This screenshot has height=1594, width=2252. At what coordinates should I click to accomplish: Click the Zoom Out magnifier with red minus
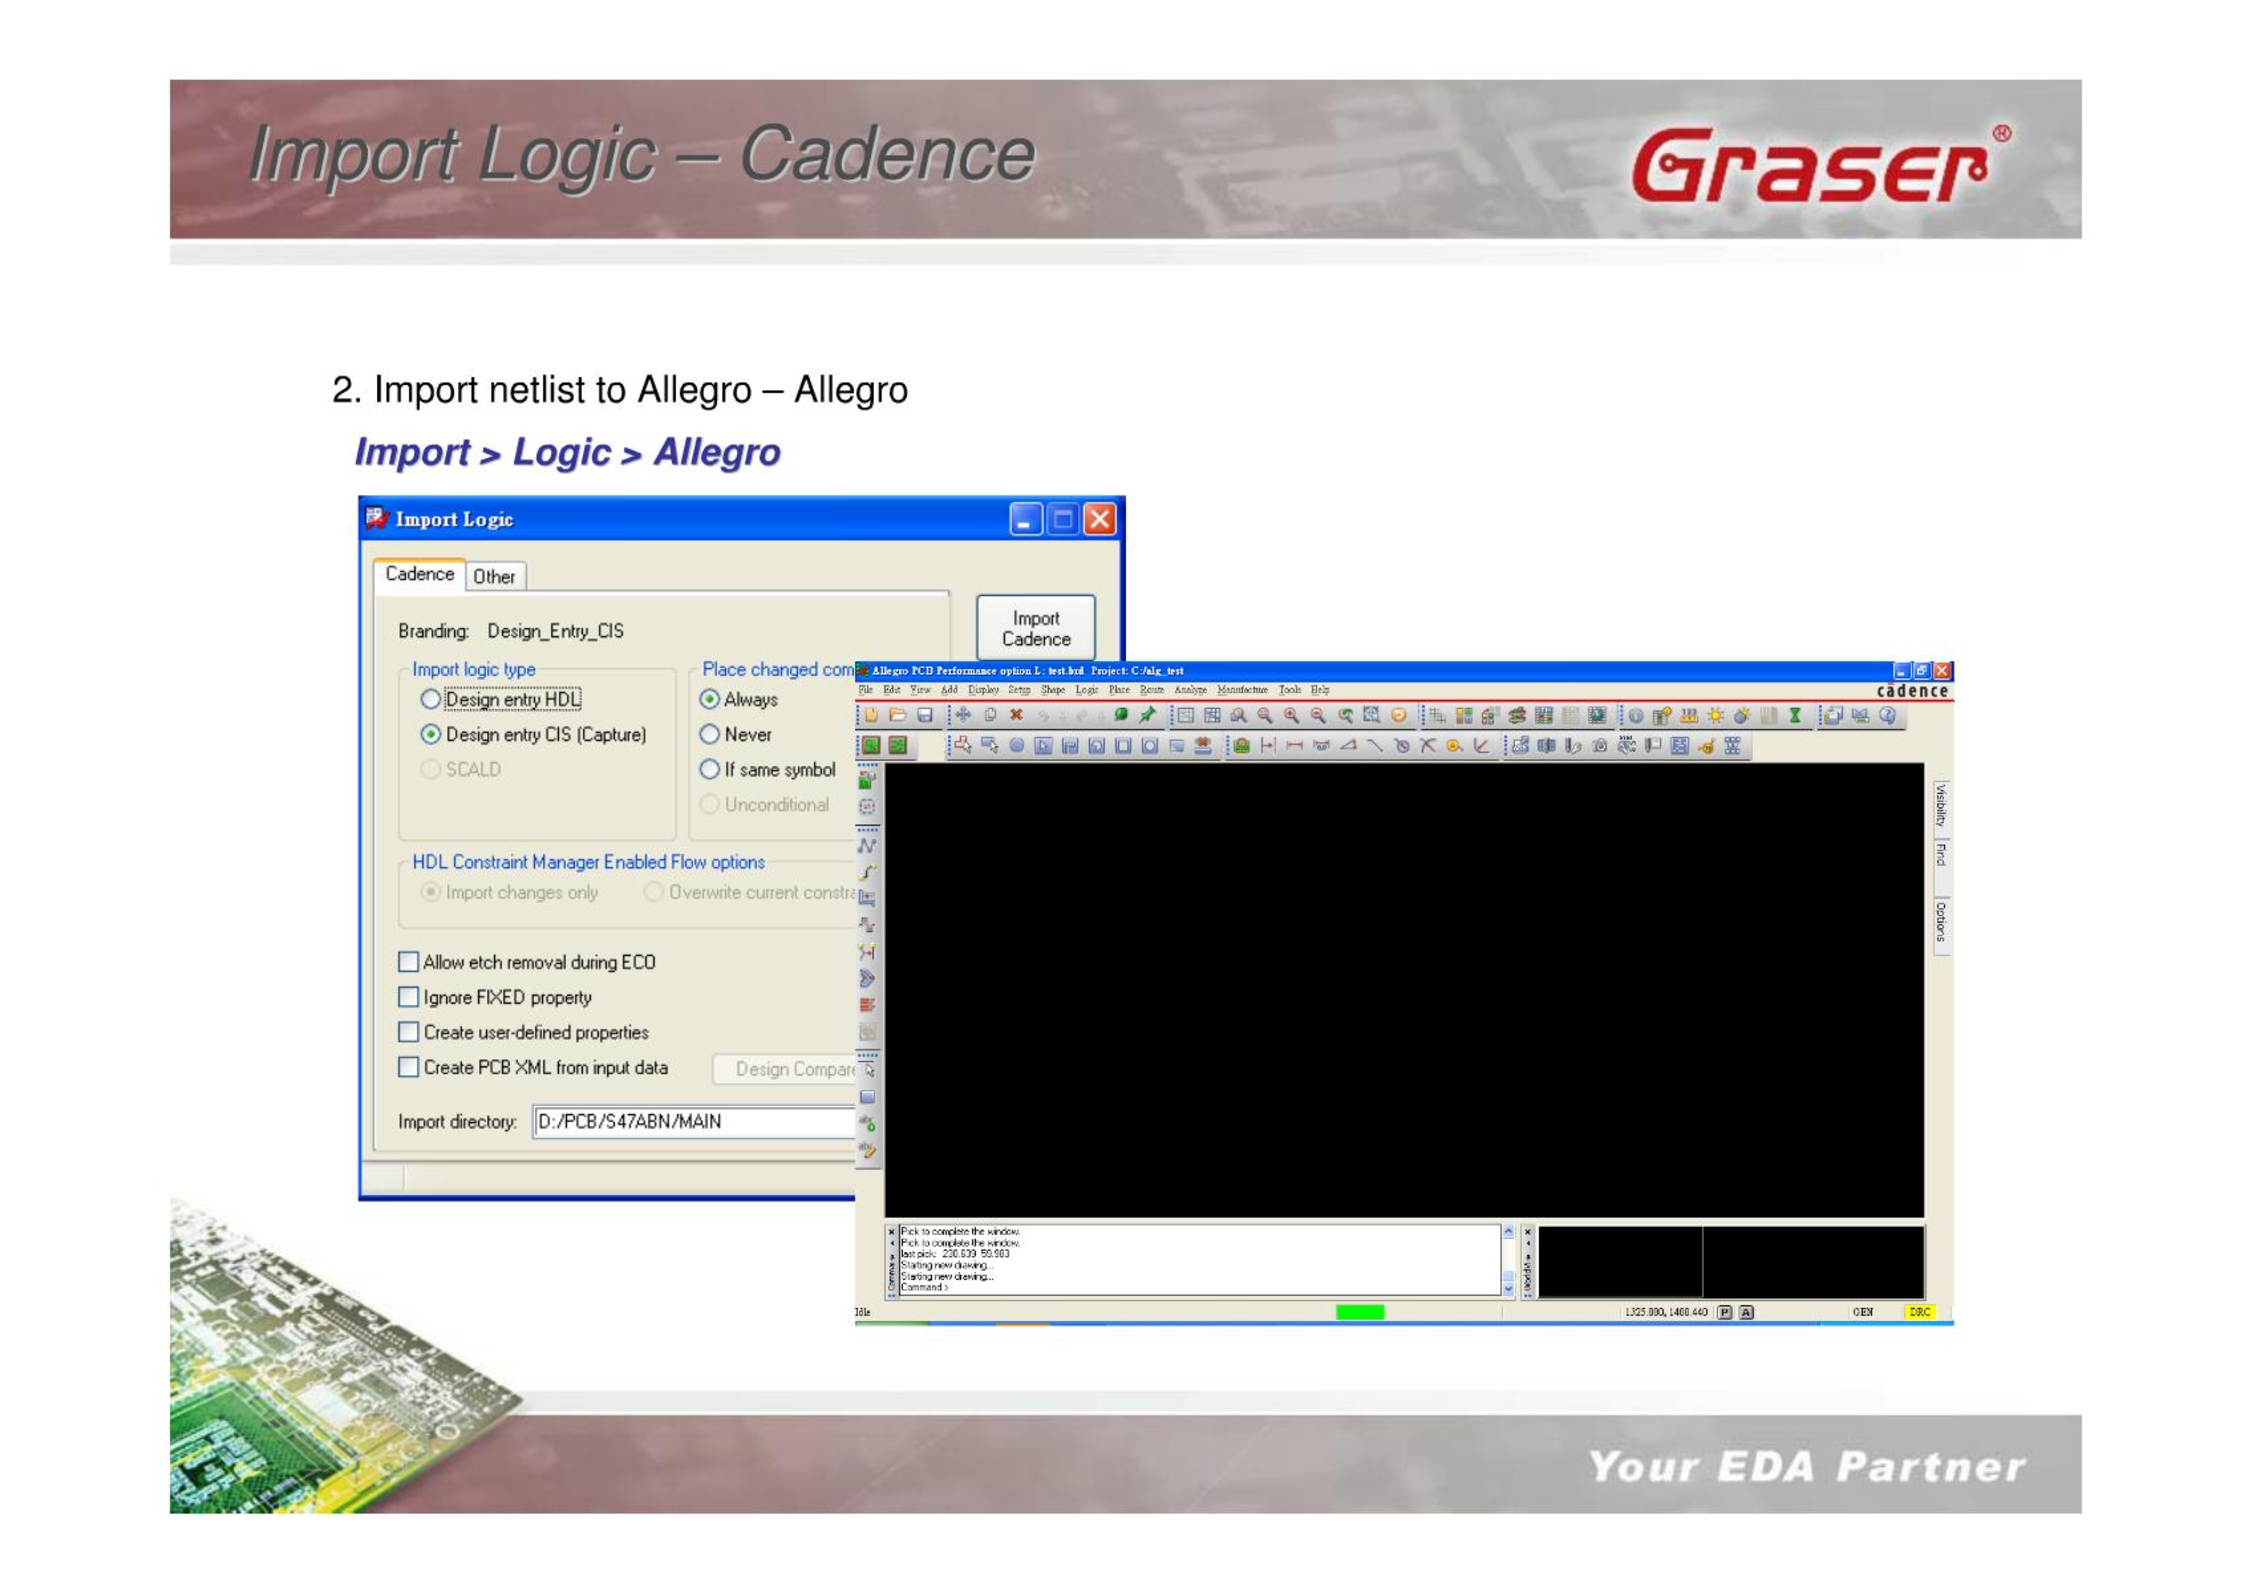point(1318,716)
